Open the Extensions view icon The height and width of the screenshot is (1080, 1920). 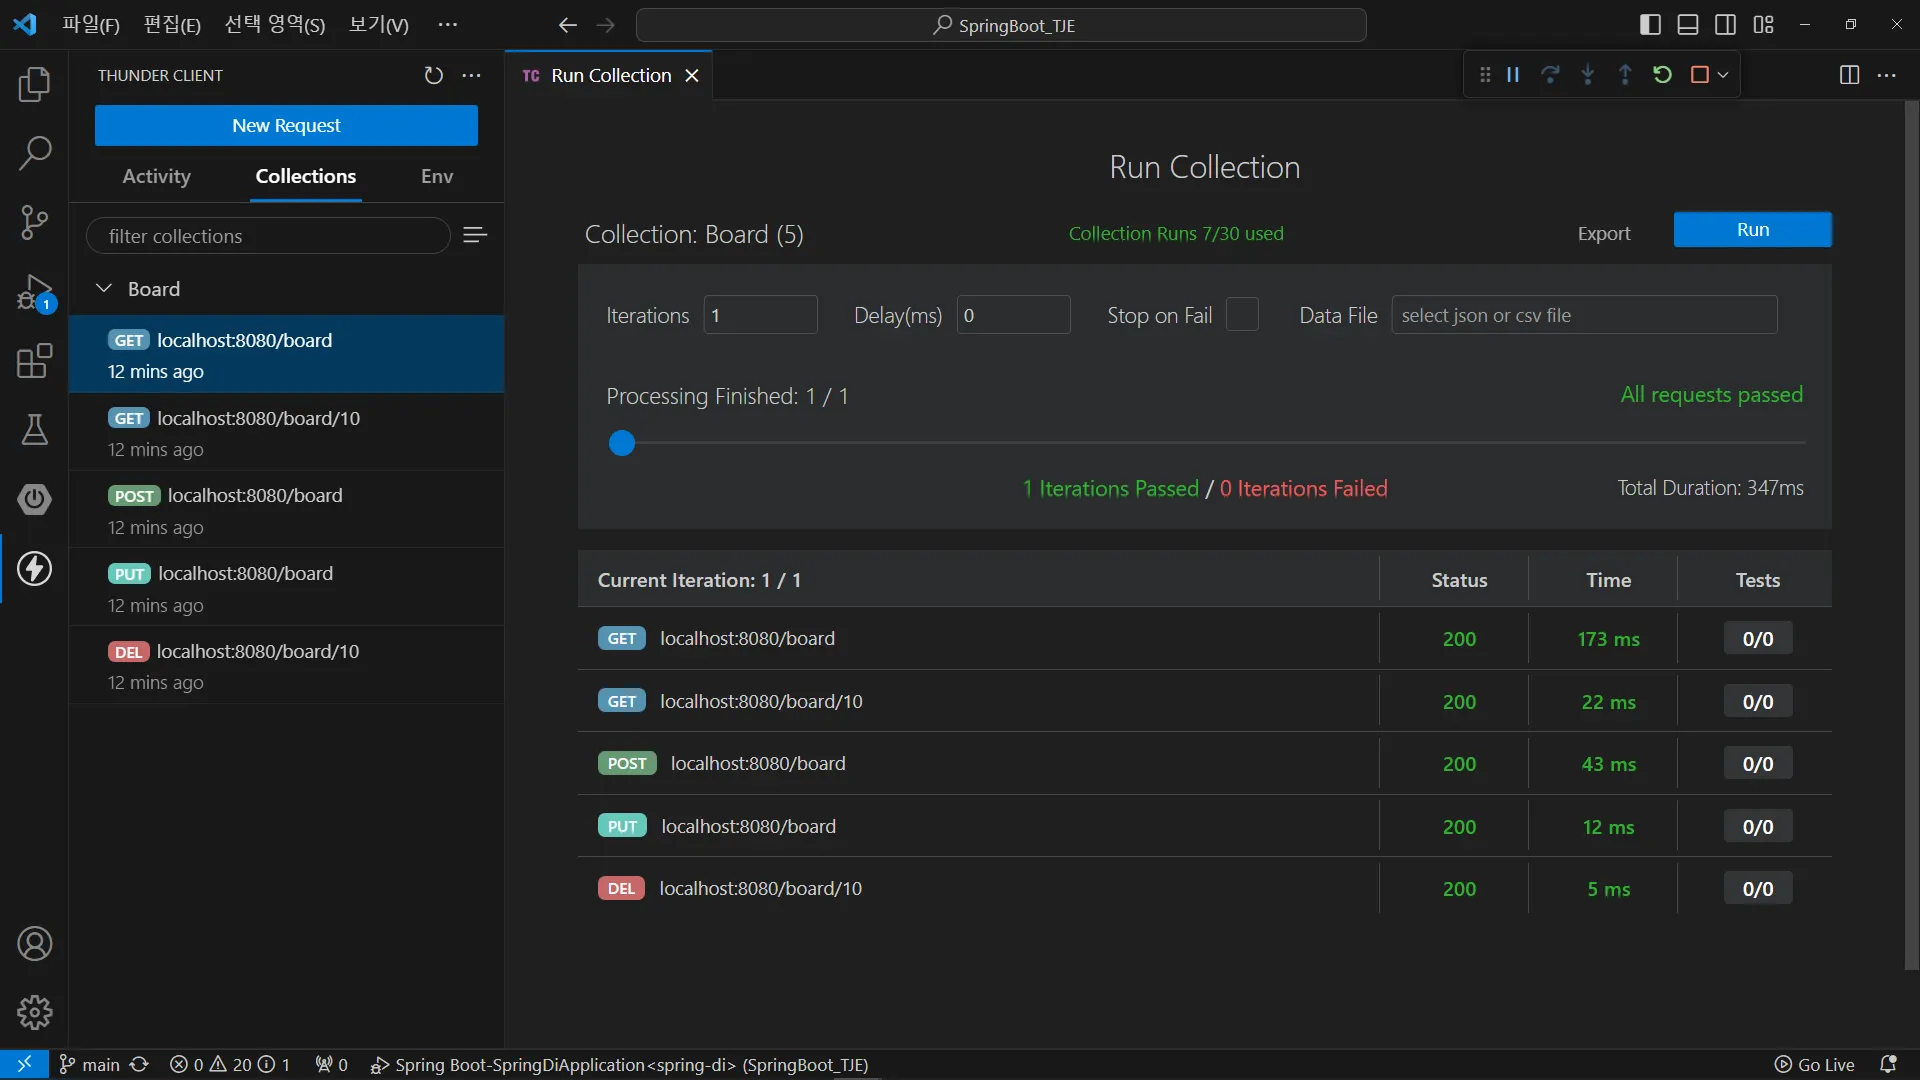tap(34, 361)
